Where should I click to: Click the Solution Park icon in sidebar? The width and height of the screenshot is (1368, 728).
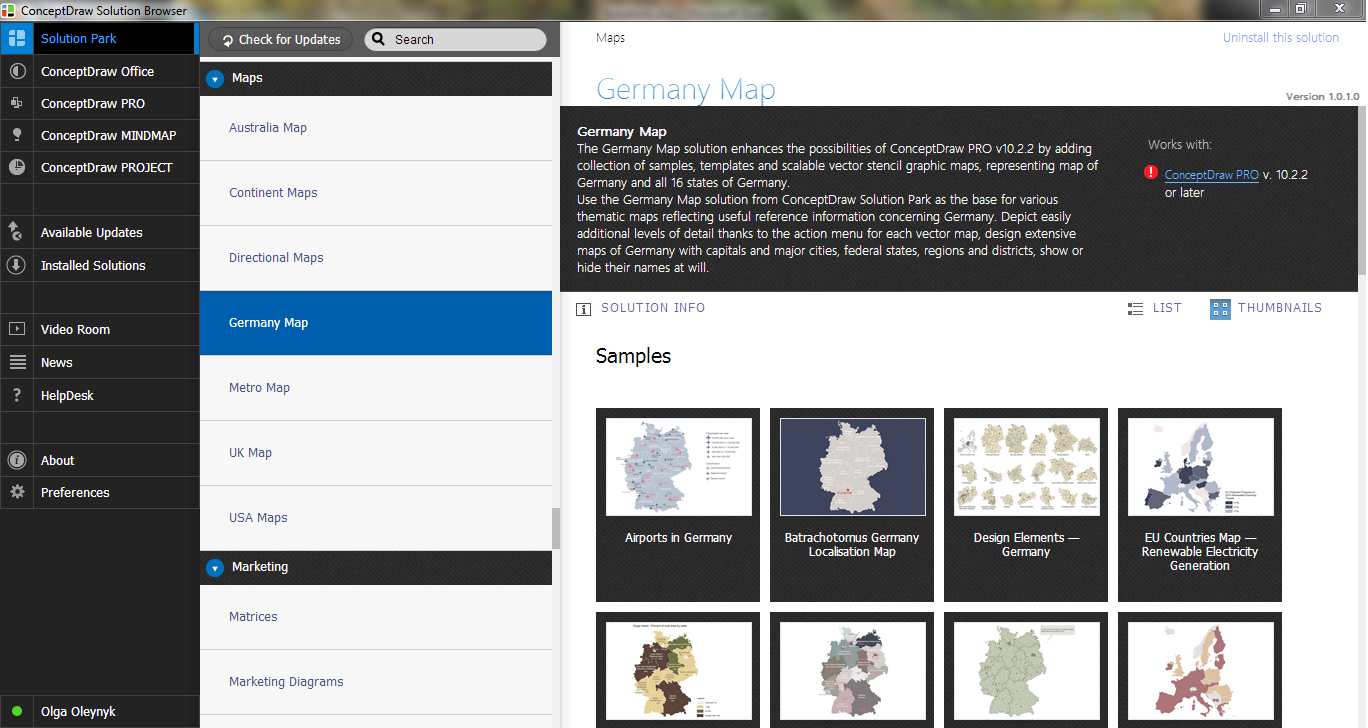[16, 39]
